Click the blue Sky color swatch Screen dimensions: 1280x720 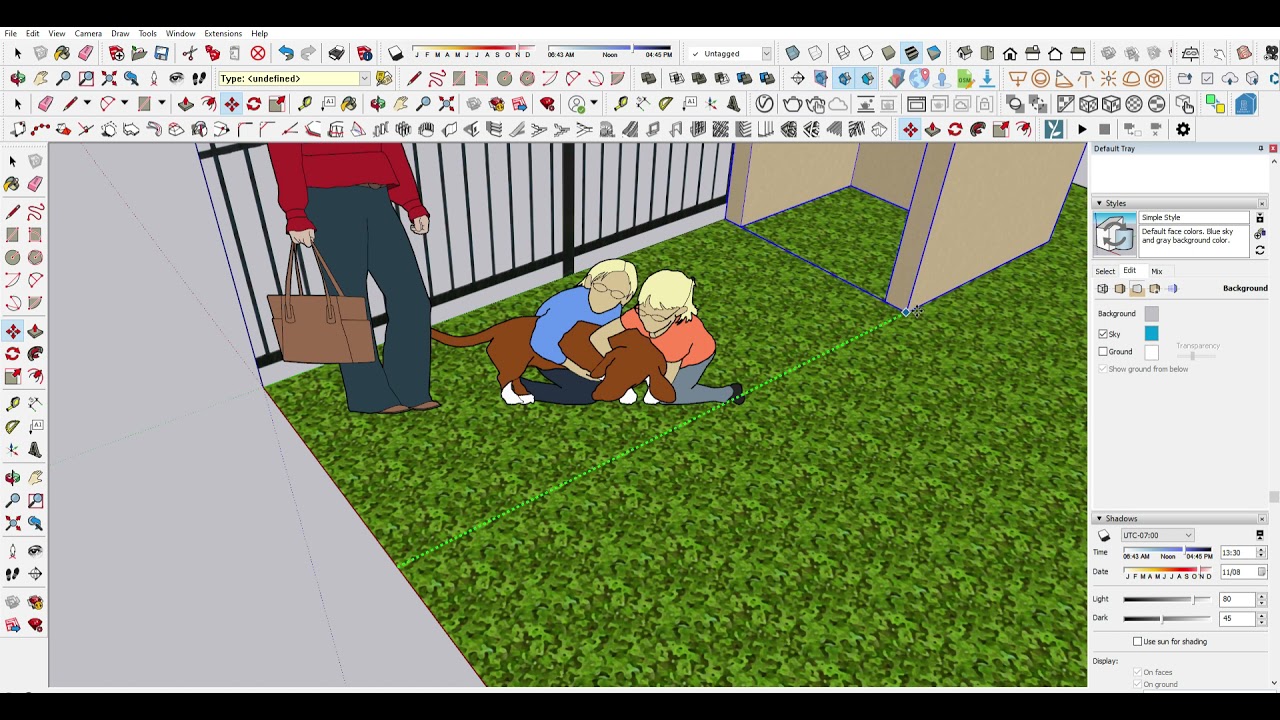coord(1151,333)
